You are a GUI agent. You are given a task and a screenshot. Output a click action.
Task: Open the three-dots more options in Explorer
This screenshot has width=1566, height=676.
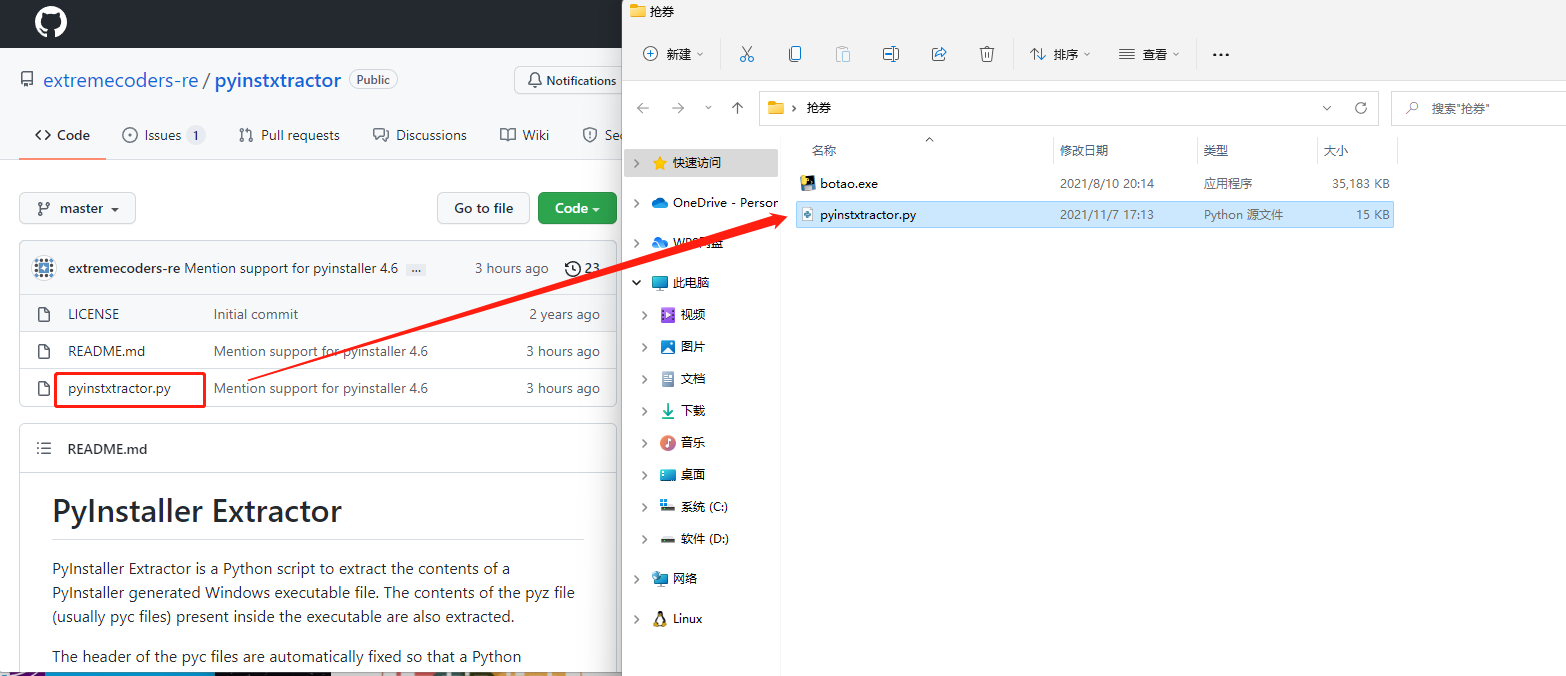tap(1220, 55)
